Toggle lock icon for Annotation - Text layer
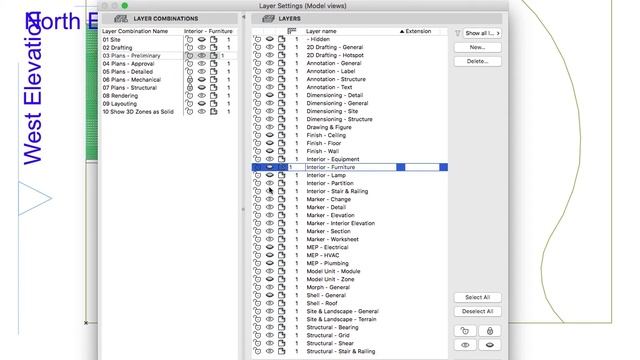The image size is (640, 360). tap(257, 87)
